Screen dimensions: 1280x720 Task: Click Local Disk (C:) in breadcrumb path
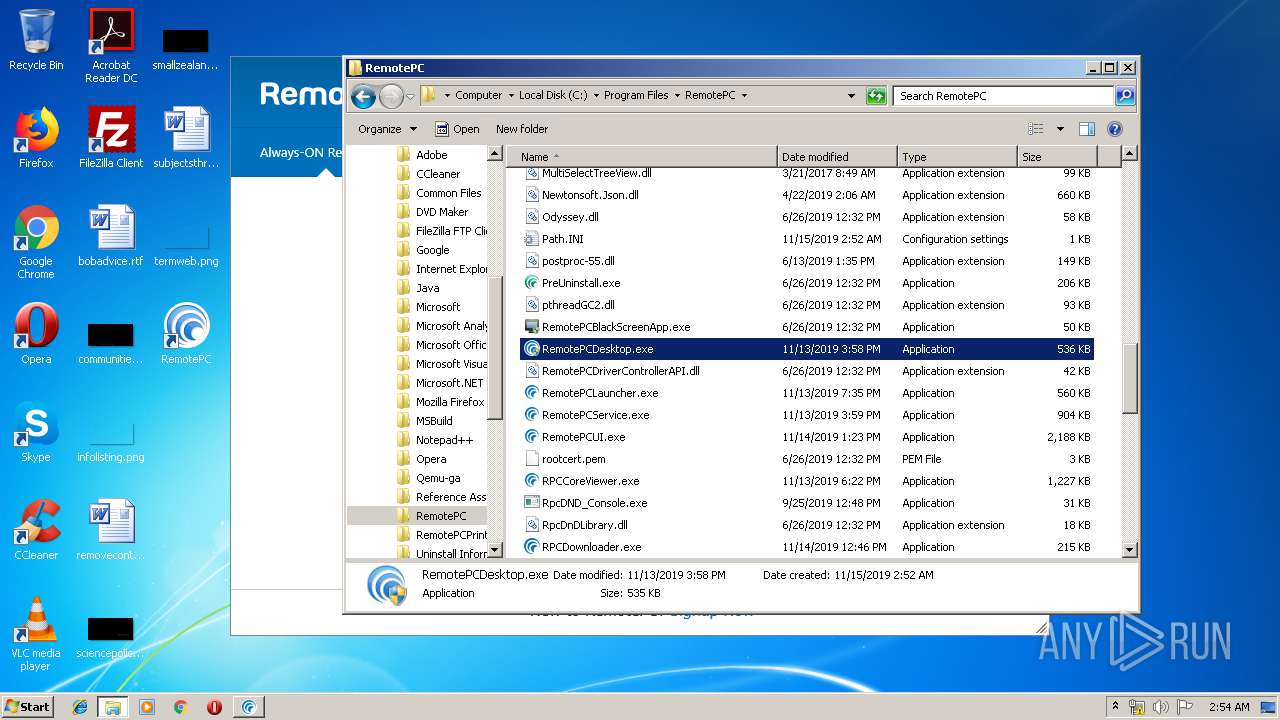553,96
